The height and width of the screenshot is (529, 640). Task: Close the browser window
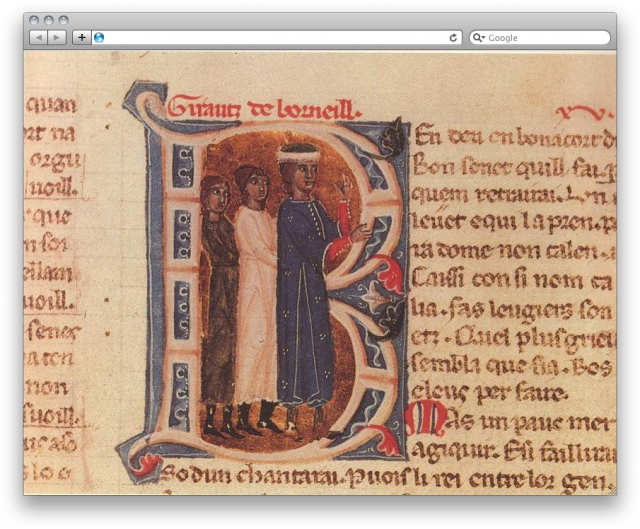(34, 20)
